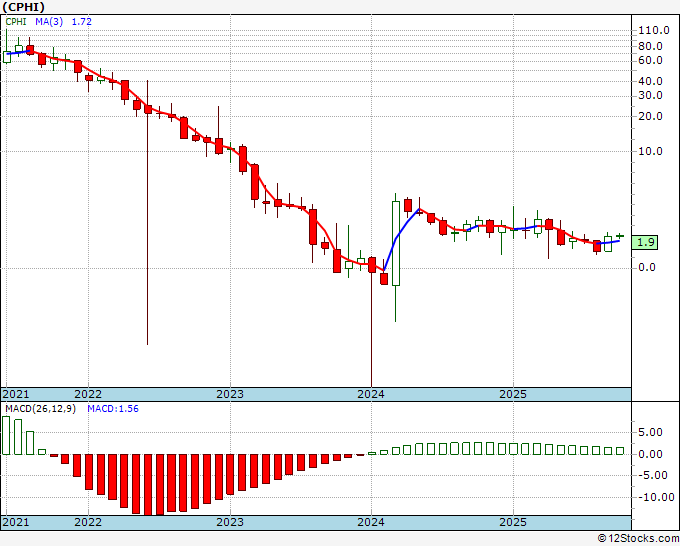This screenshot has width=680, height=546.
Task: Select 2024 on the MACD panel time axis
Action: (x=371, y=522)
